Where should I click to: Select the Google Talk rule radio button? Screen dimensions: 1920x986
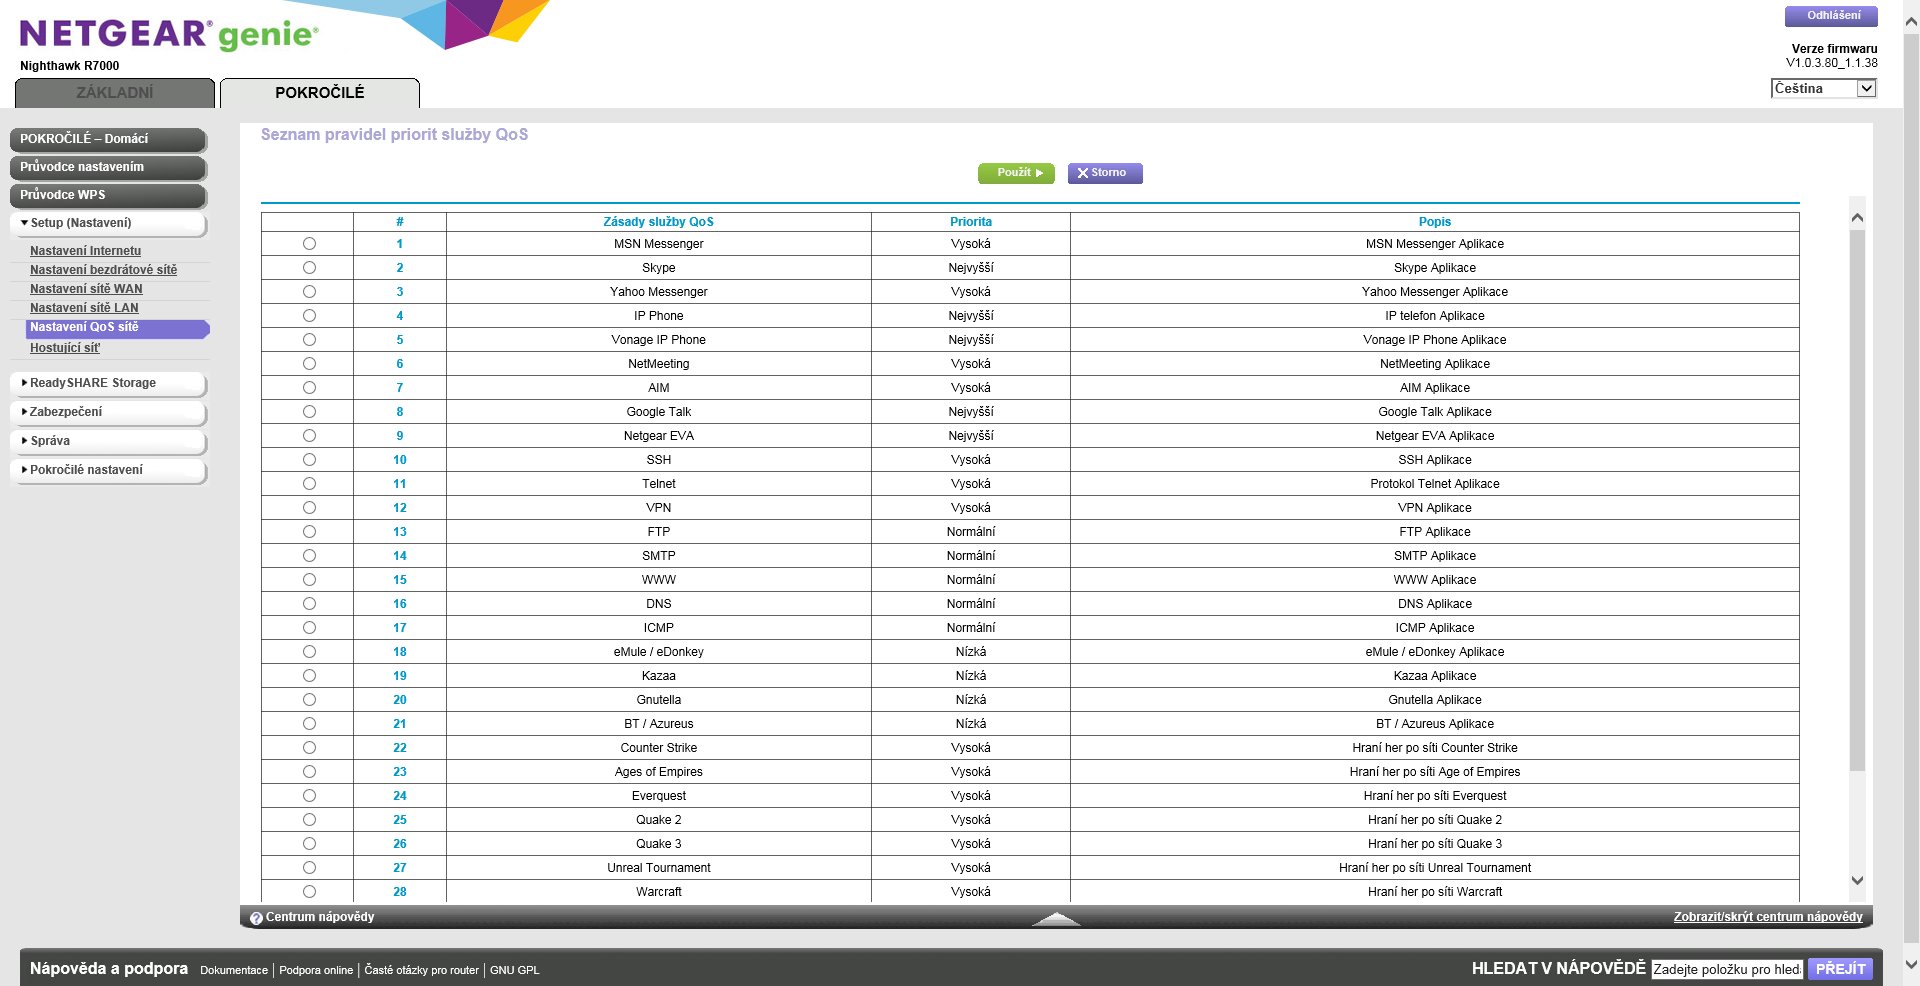[309, 412]
